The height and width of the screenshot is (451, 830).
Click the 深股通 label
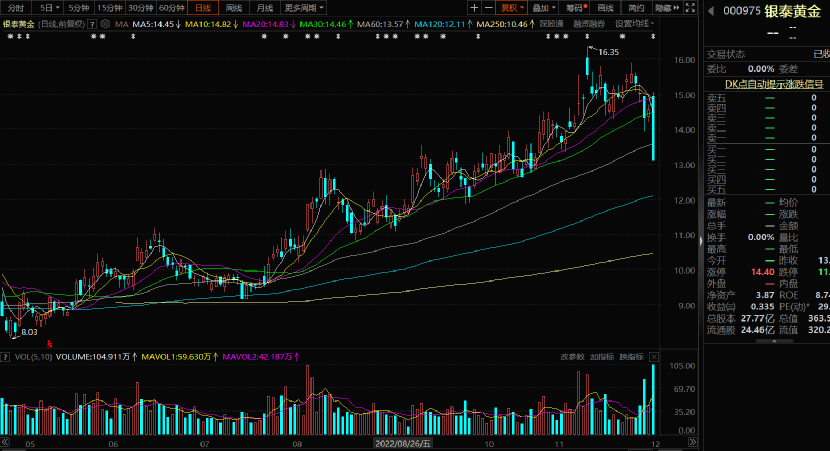[x=551, y=24]
